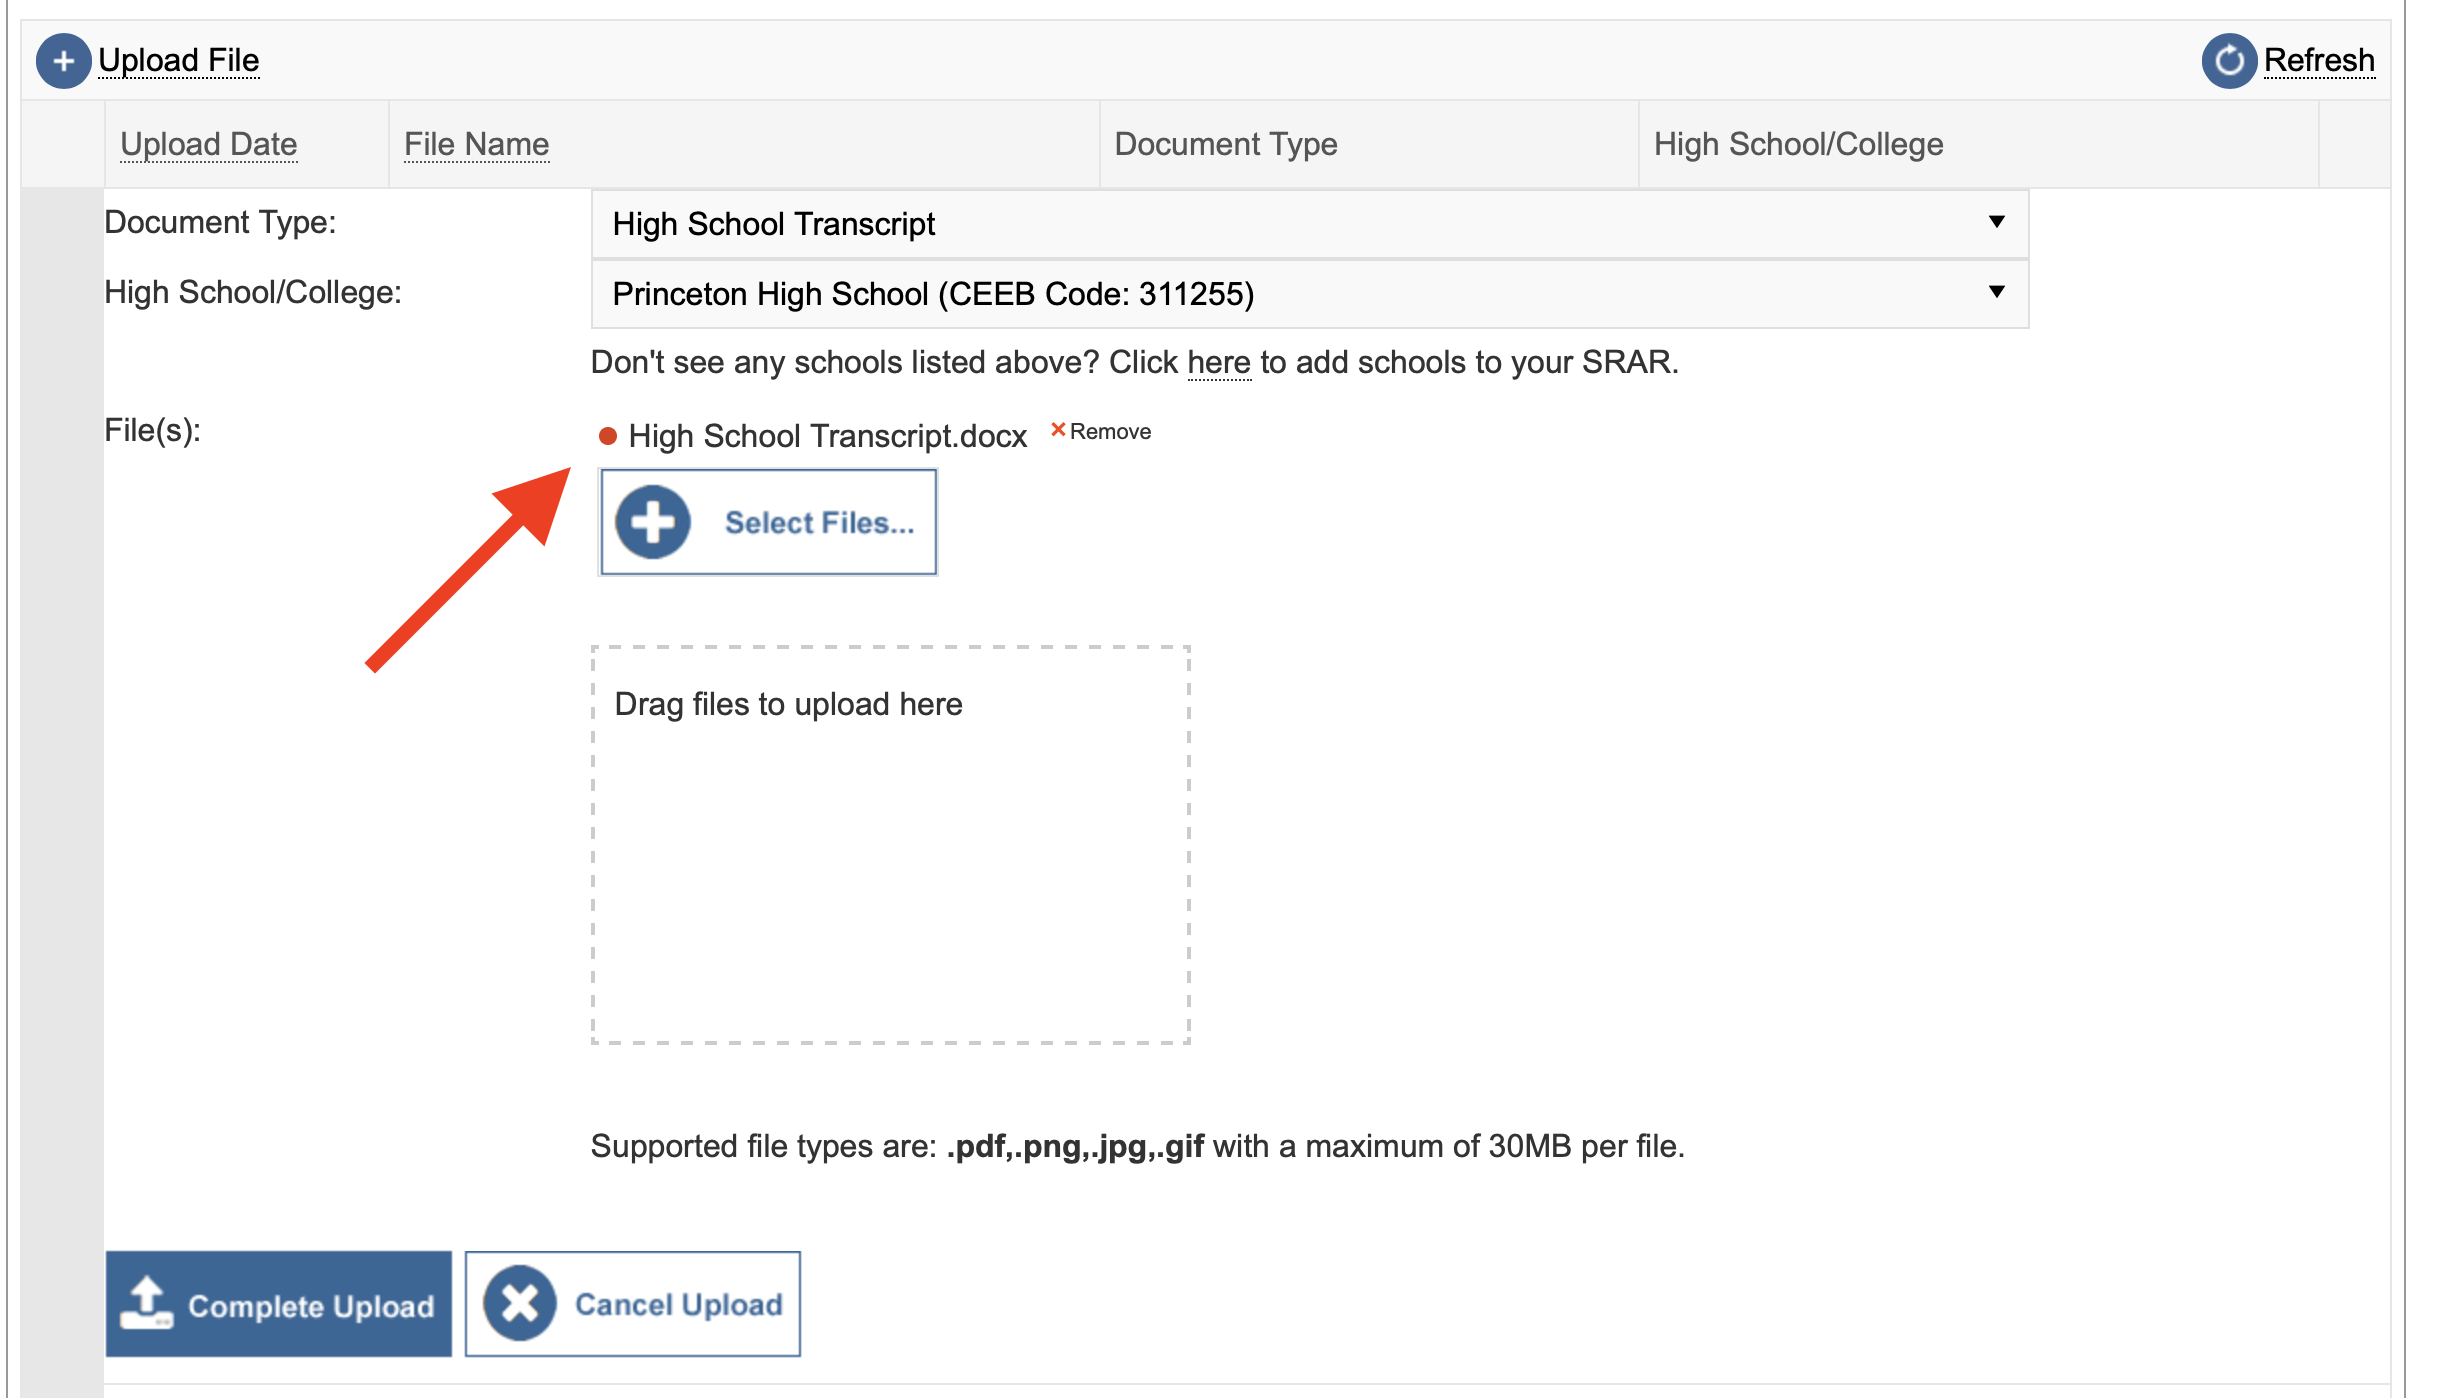Click the red bullet before High School Transcript.docx
Viewport: 2440px width, 1398px height.
click(608, 435)
